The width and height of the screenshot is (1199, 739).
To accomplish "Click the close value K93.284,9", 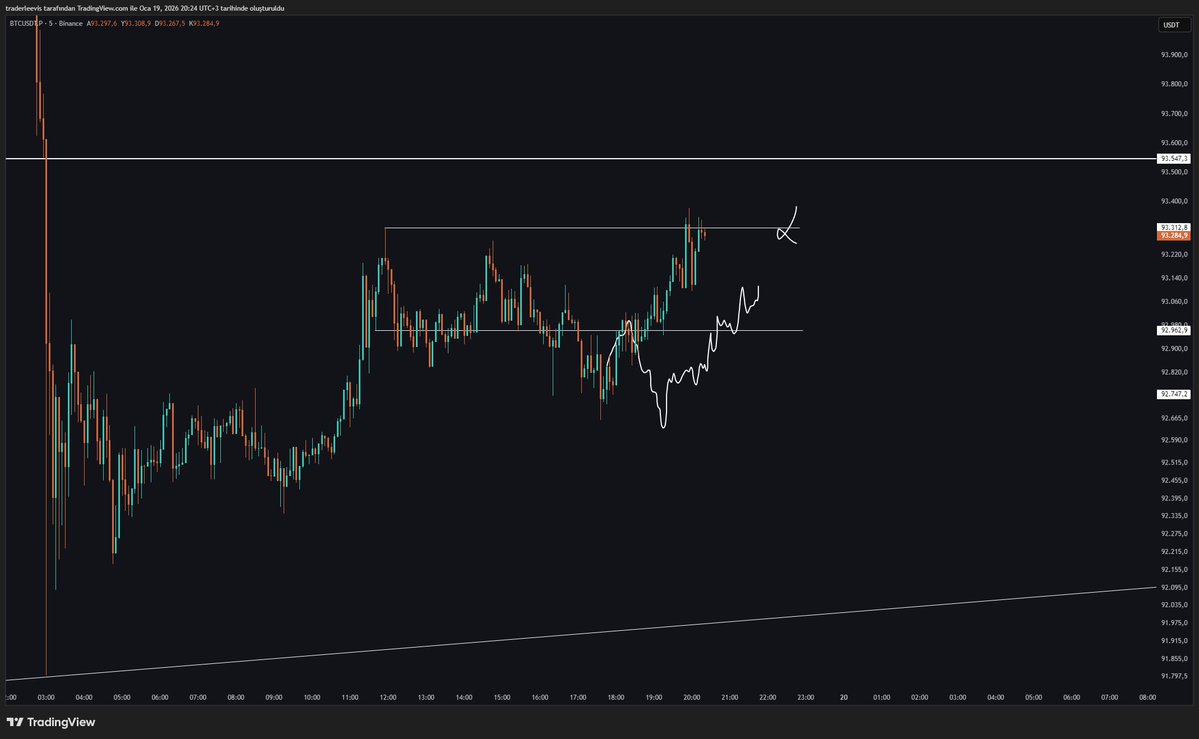I will tap(204, 24).
